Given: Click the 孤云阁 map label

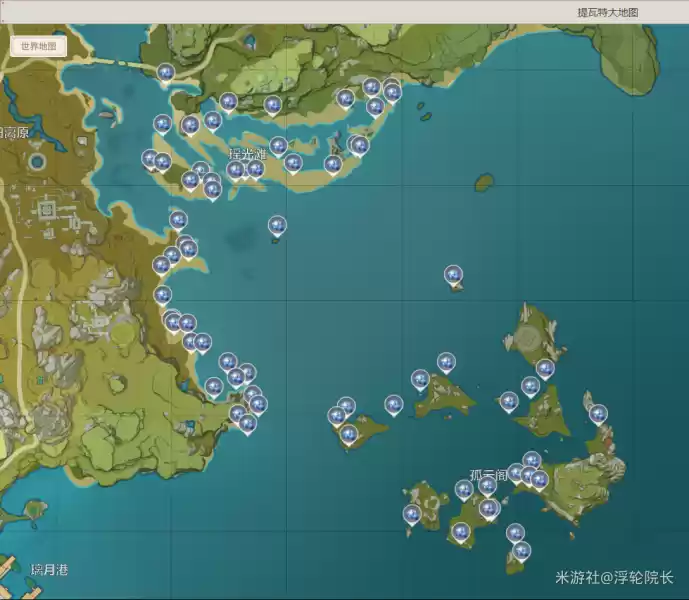Looking at the screenshot, I should coord(490,474).
